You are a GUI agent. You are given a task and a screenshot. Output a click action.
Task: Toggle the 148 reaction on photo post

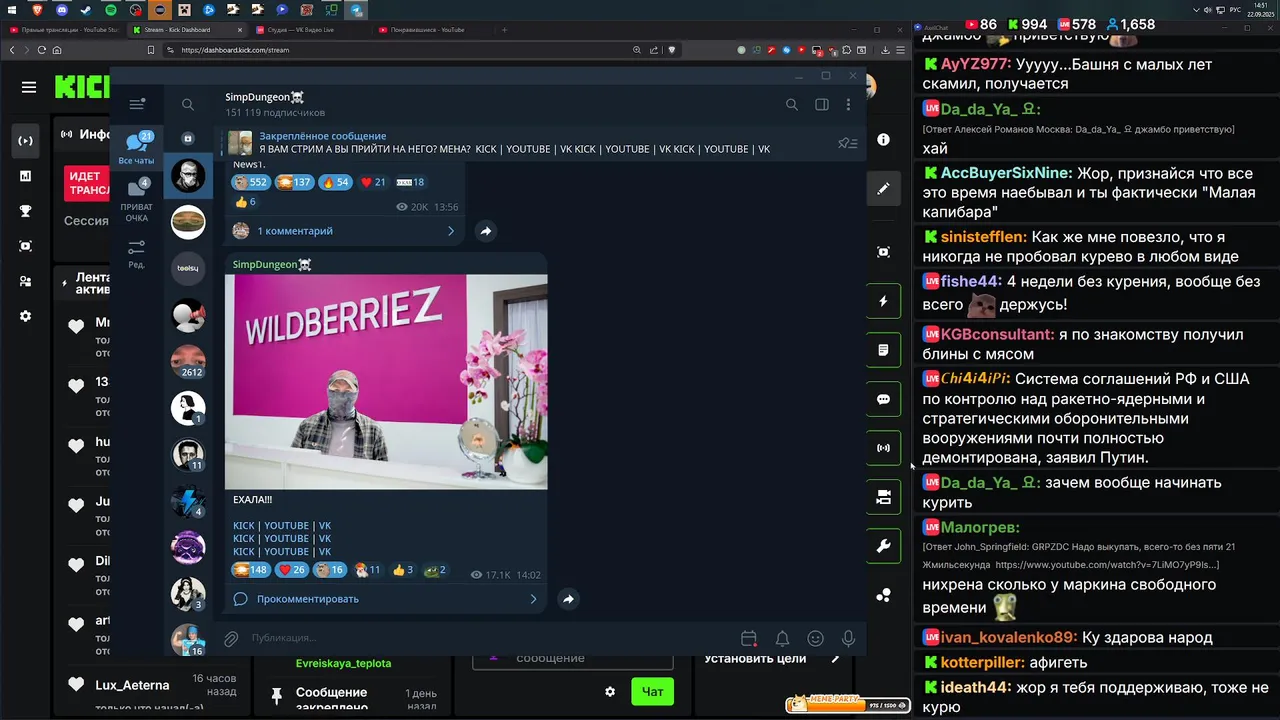(x=250, y=570)
